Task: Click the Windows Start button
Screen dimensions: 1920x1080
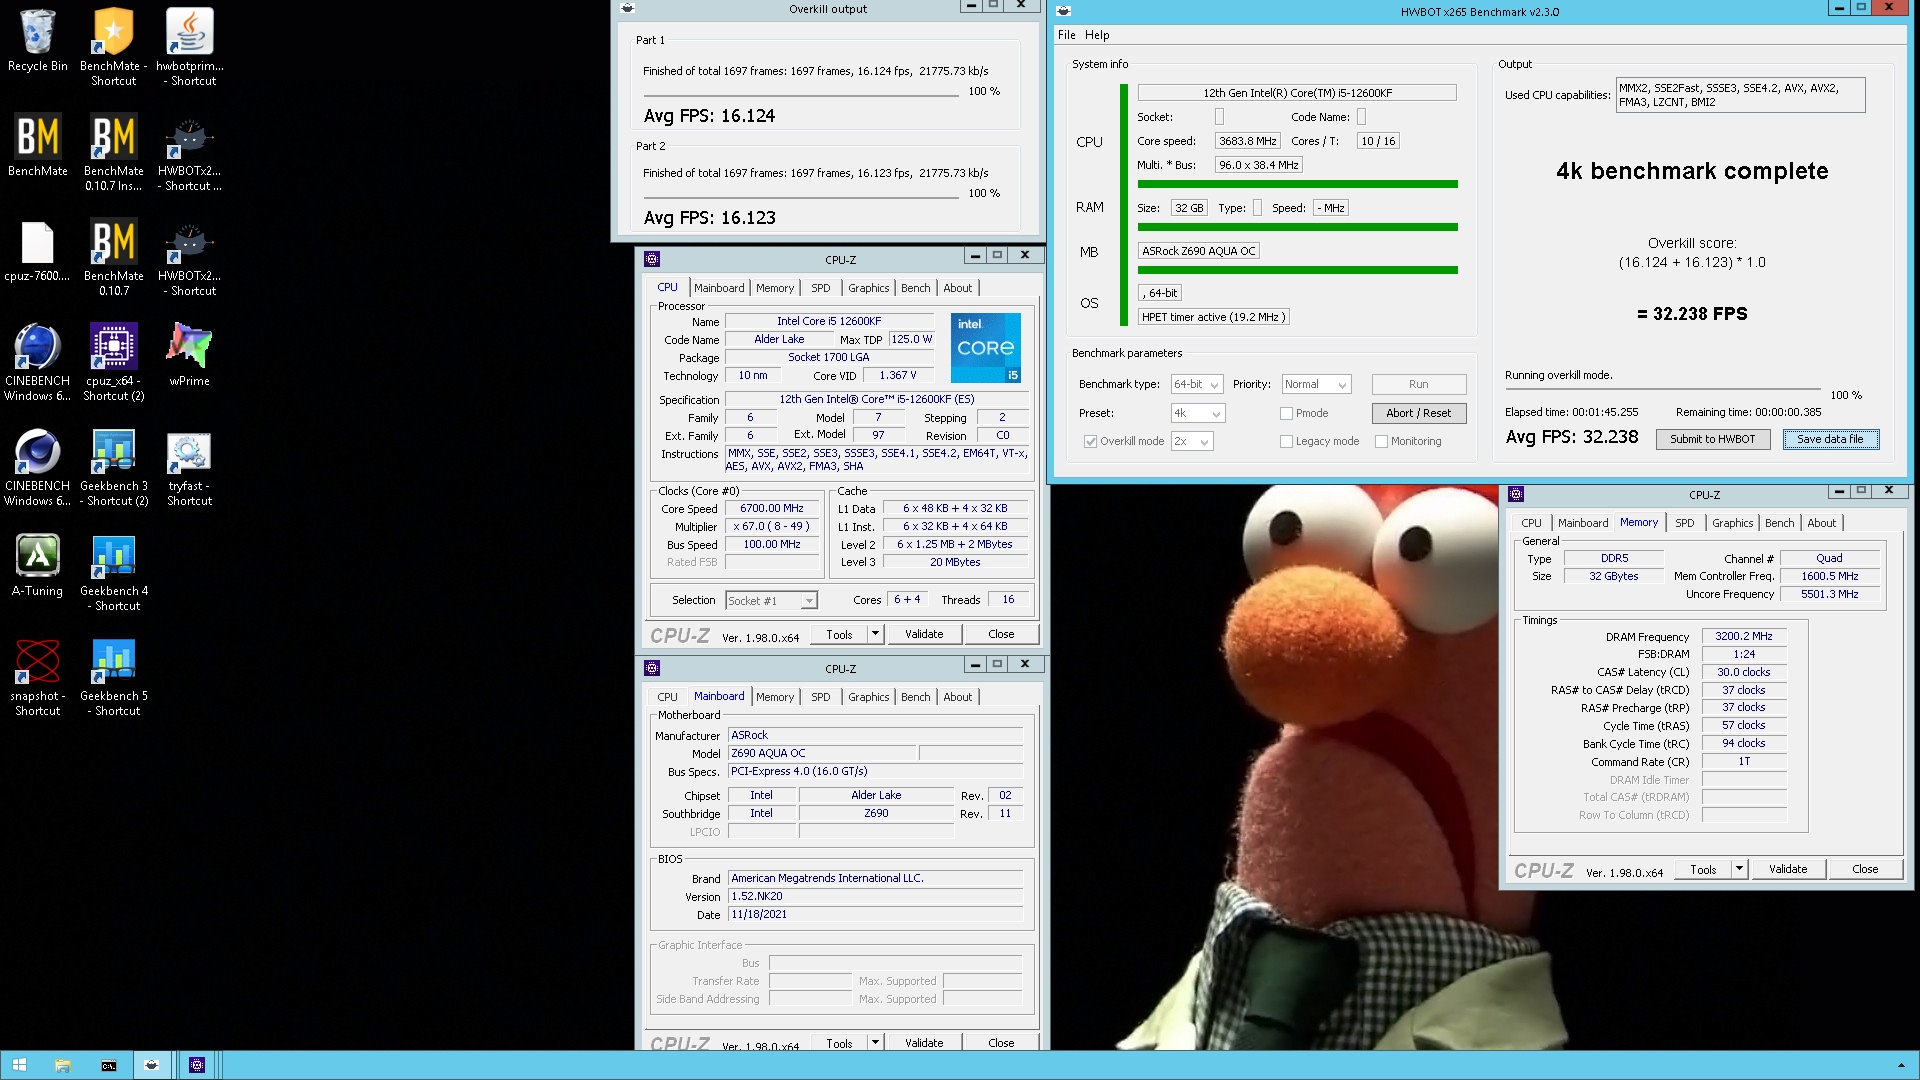Action: point(19,1065)
